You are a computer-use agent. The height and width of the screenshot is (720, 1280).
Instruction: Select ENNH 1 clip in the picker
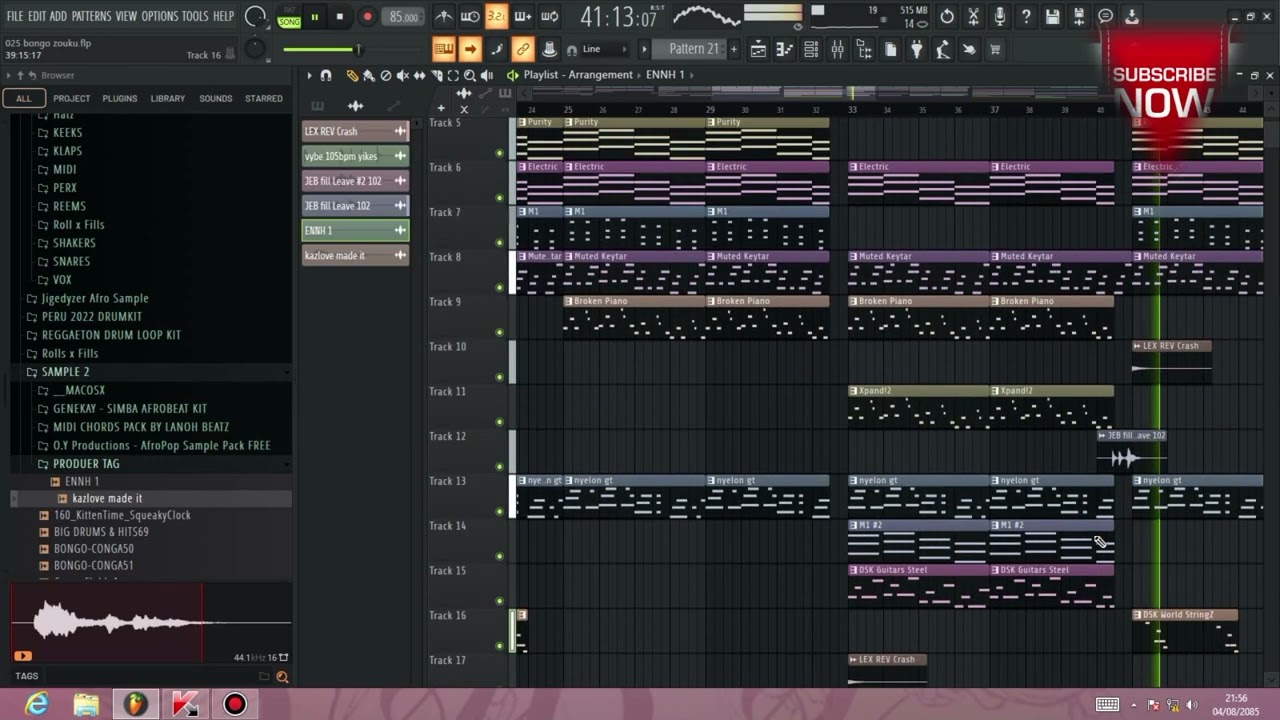pyautogui.click(x=355, y=230)
